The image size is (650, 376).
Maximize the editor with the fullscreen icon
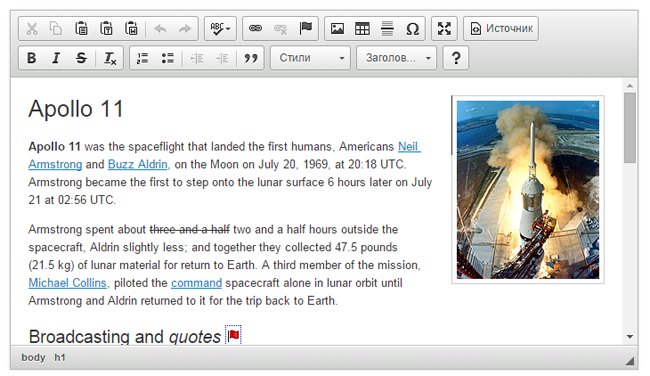pyautogui.click(x=444, y=29)
